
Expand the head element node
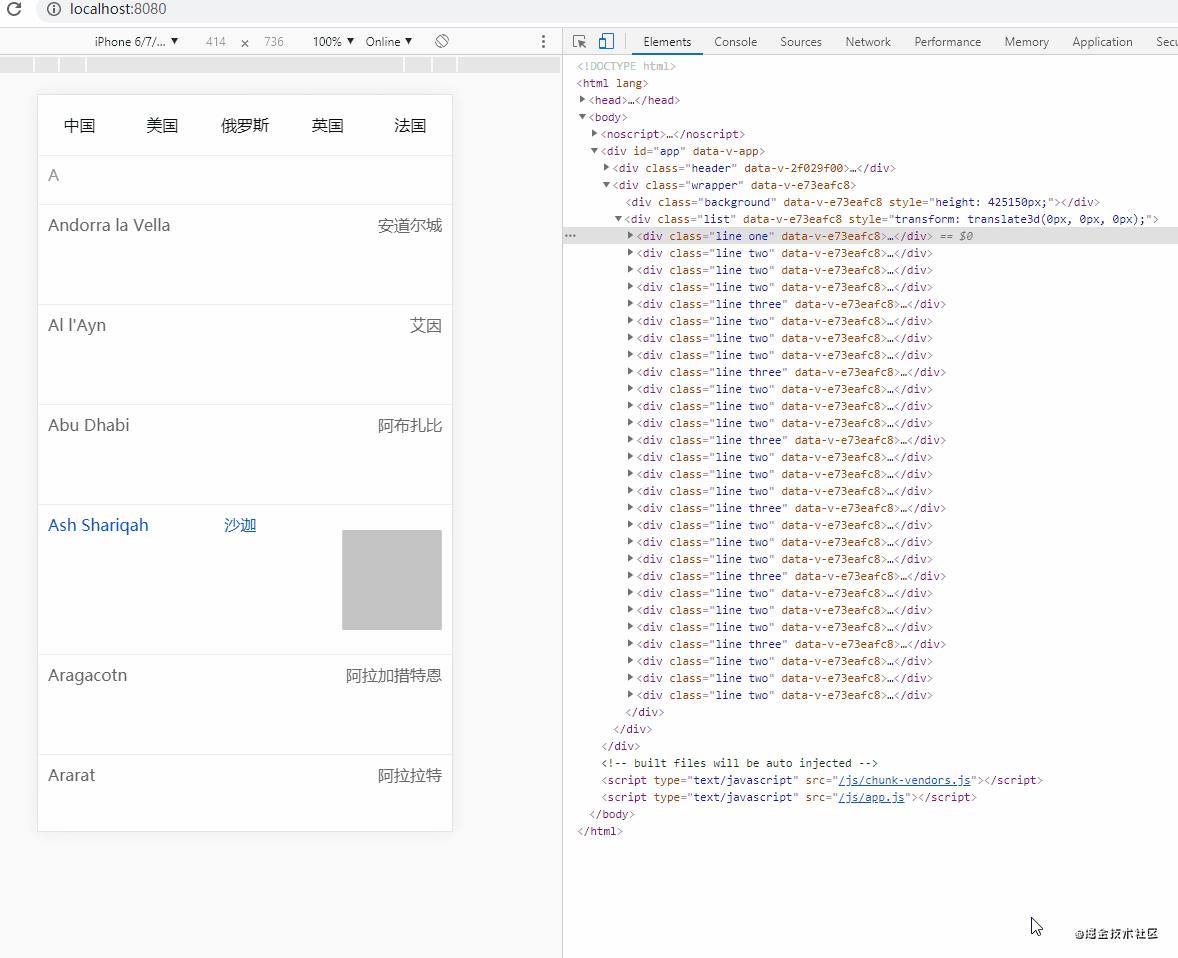coord(582,100)
